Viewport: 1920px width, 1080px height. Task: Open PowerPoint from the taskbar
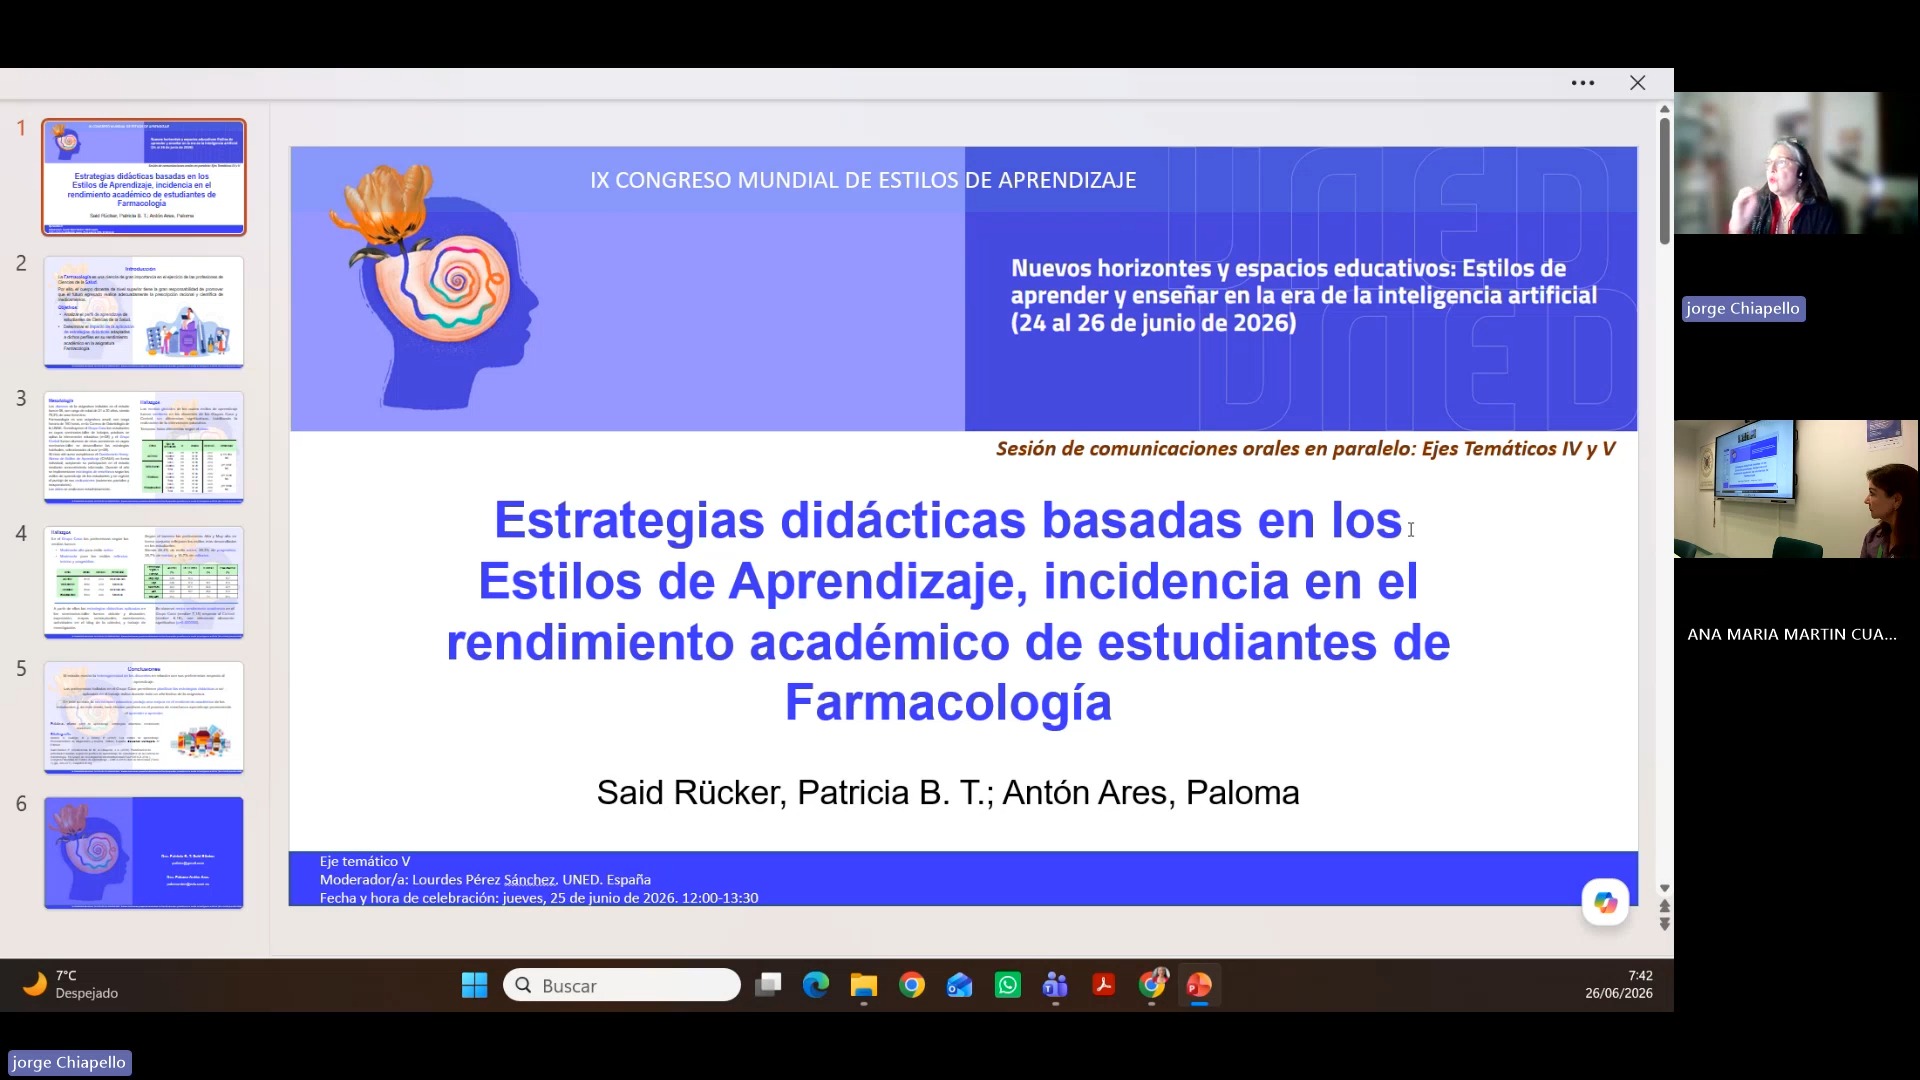(1200, 986)
